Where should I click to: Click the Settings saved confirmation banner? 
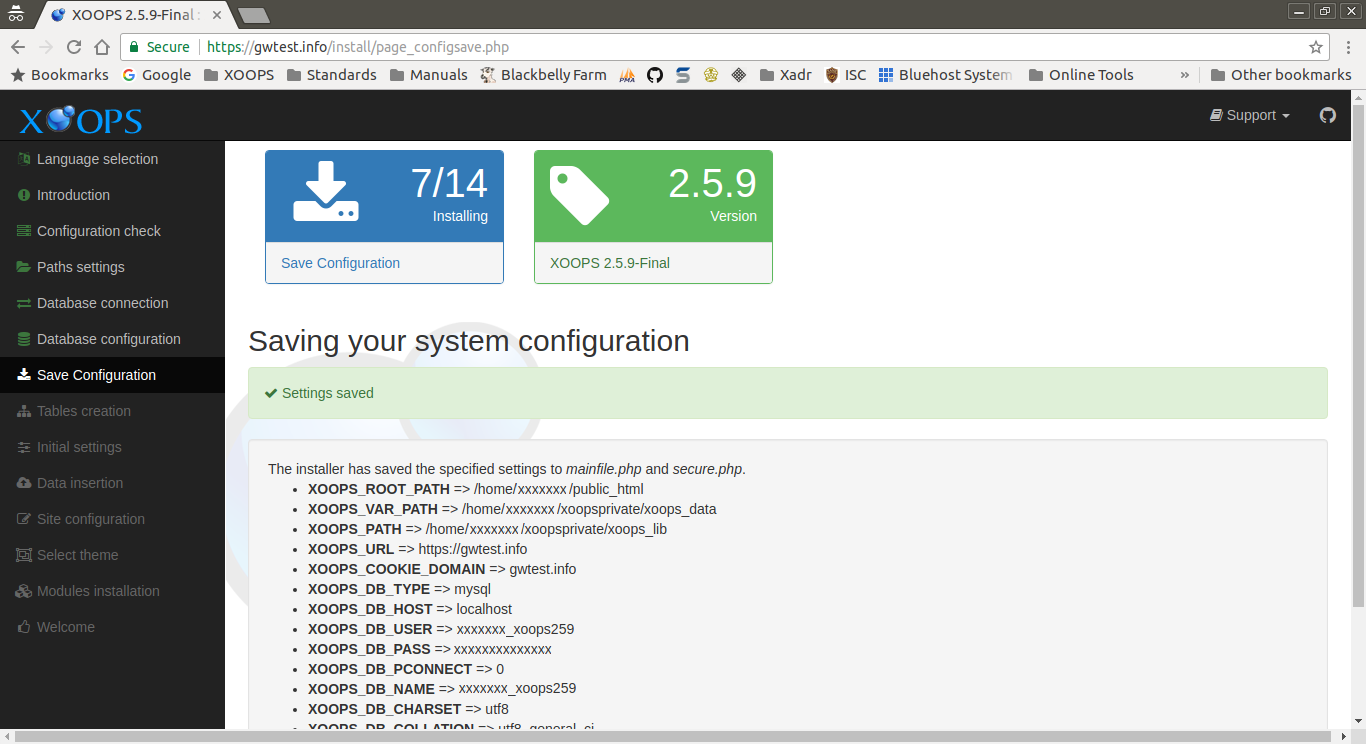[788, 393]
